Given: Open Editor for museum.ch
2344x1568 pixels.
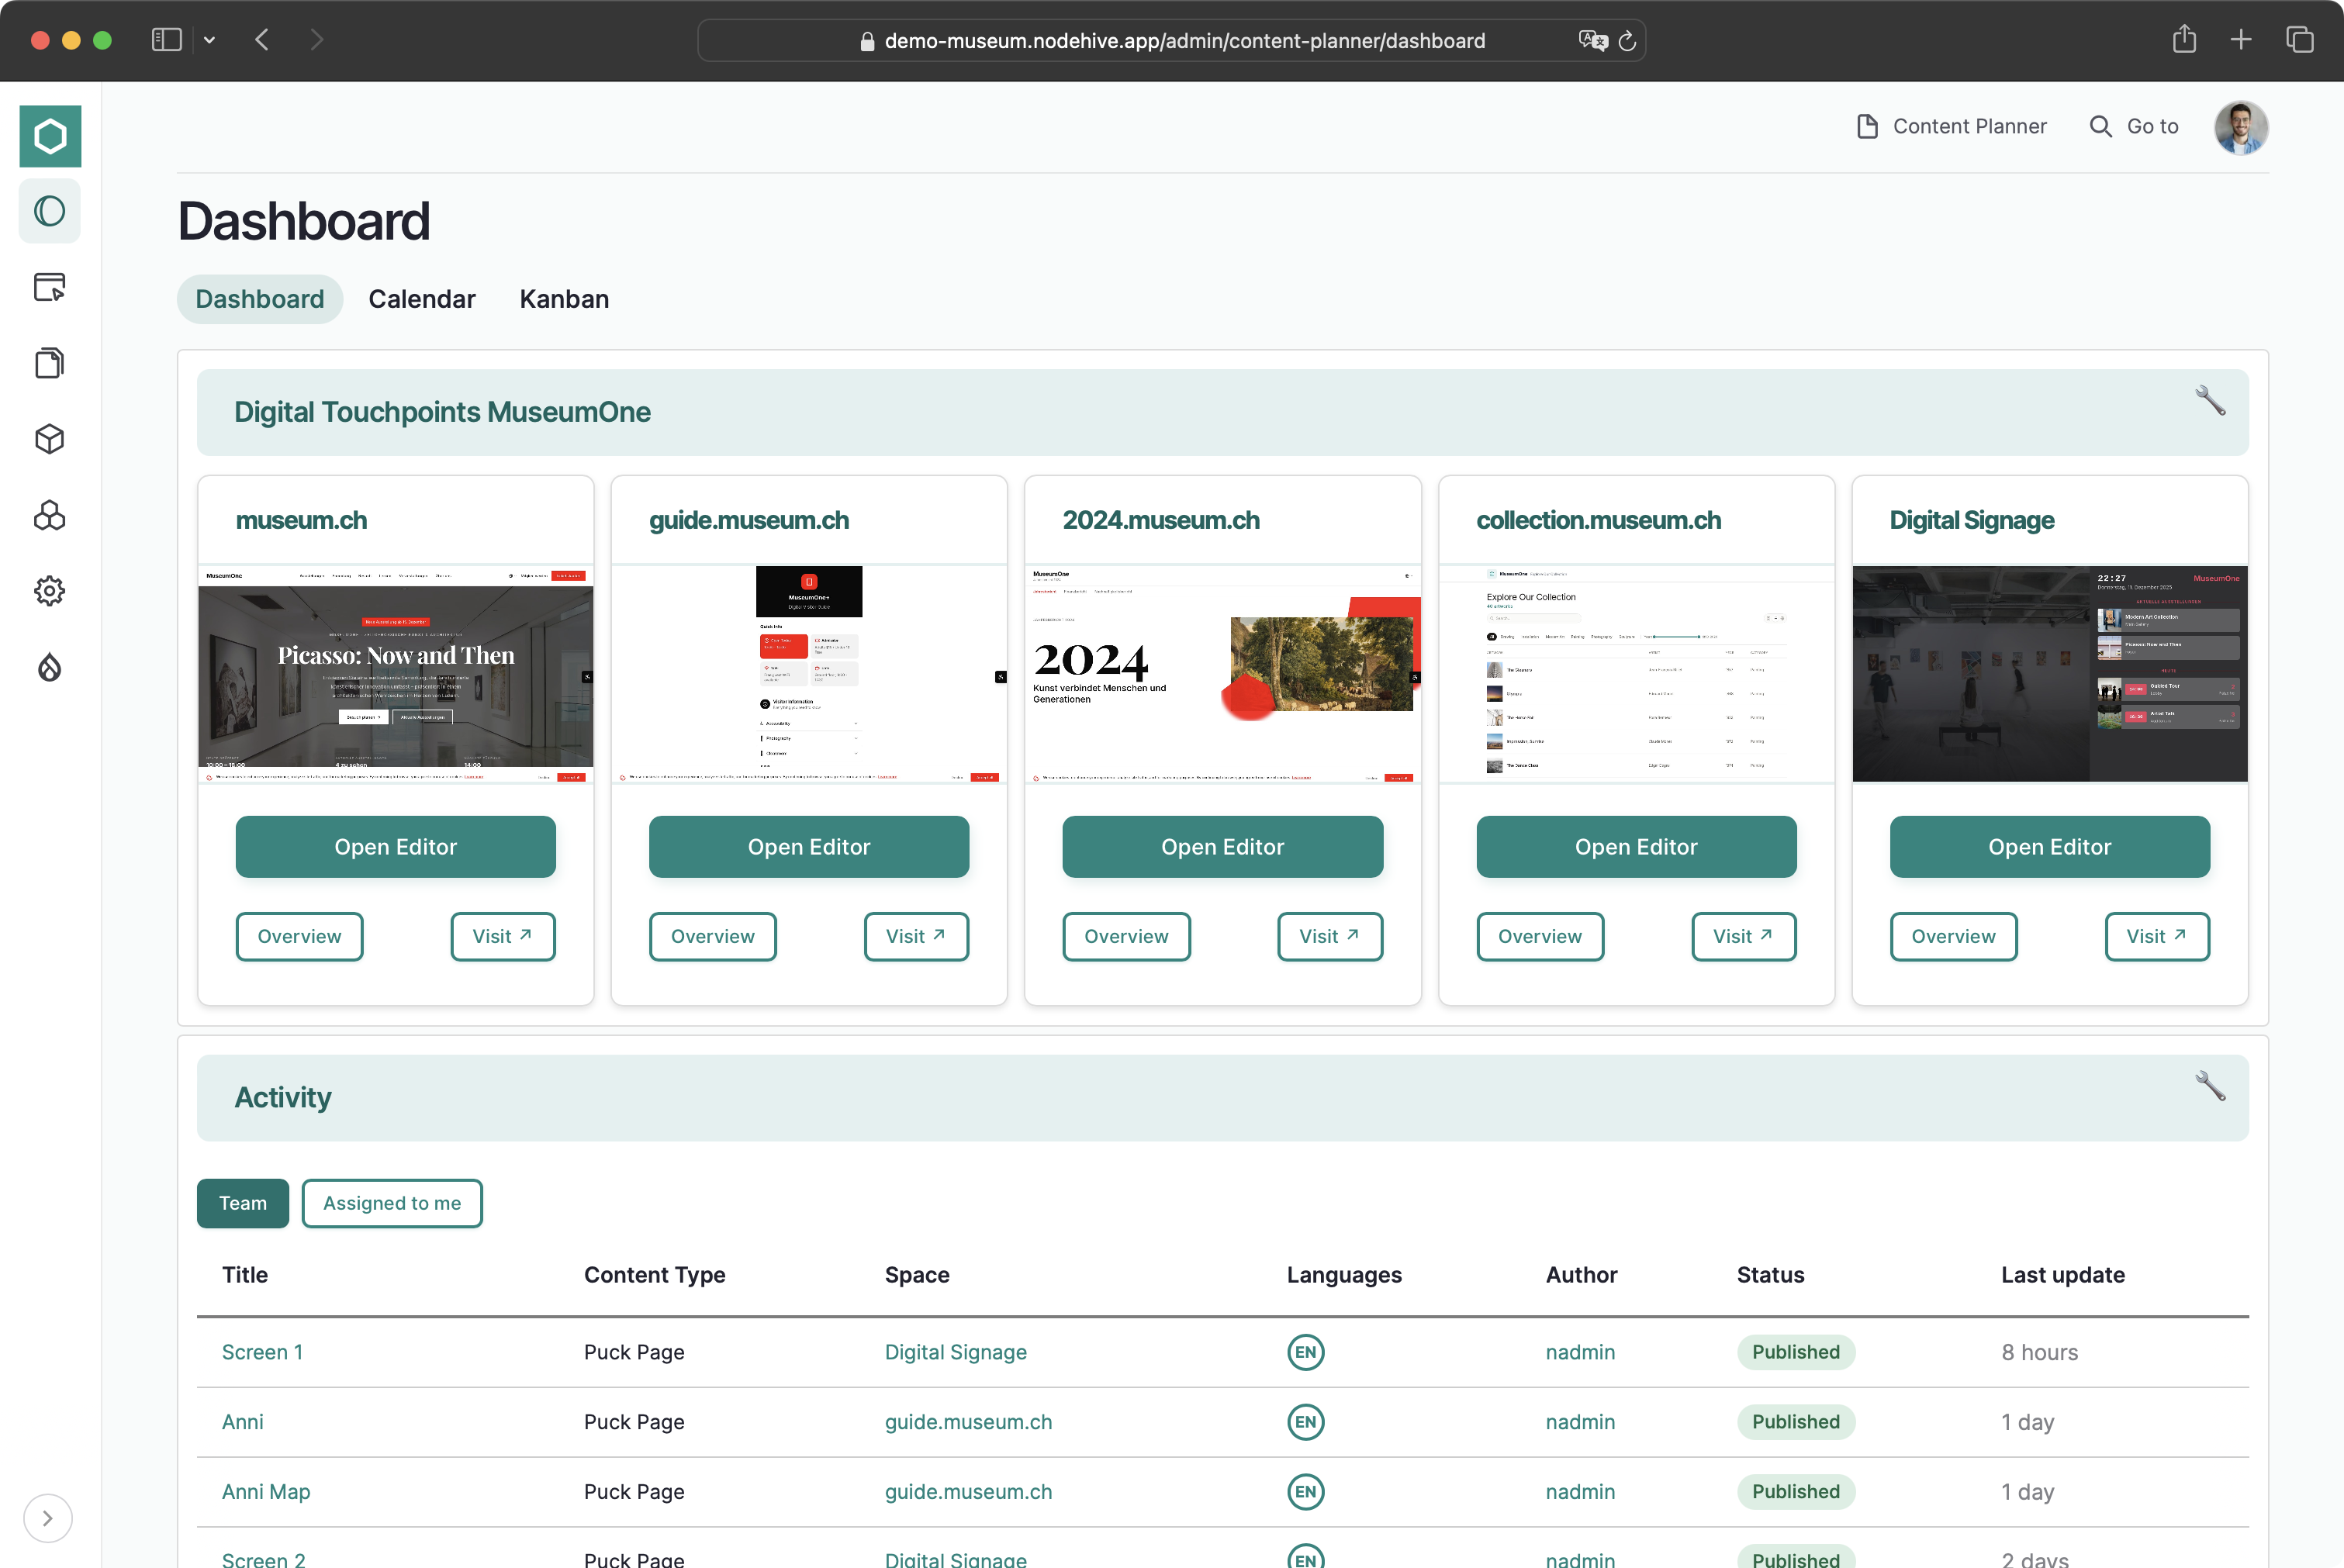Looking at the screenshot, I should (395, 847).
